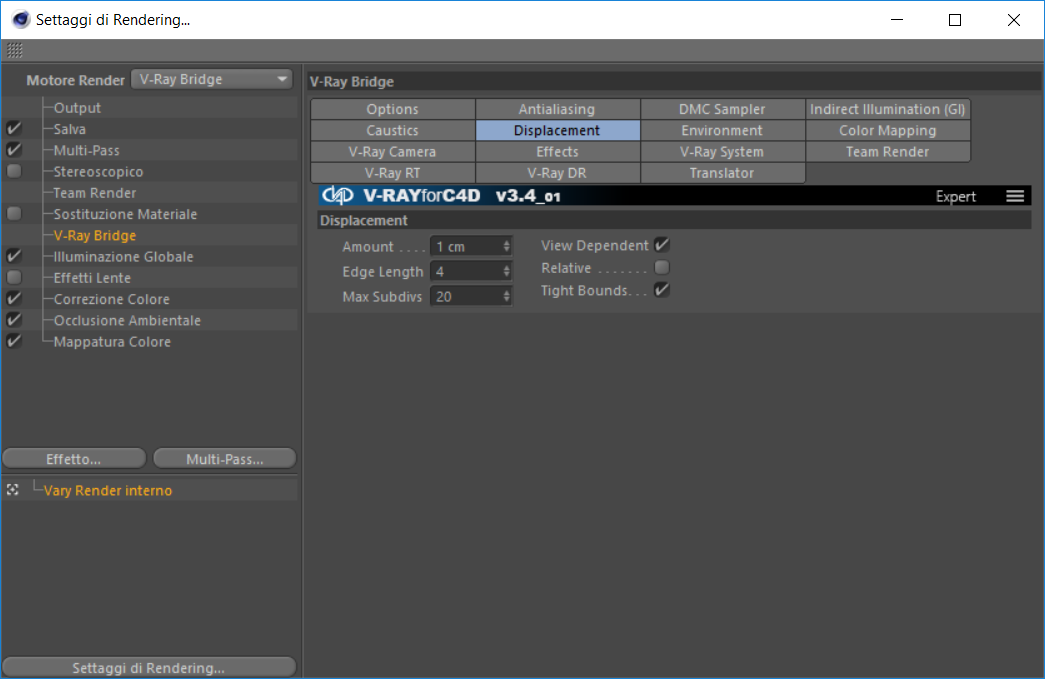1045x679 pixels.
Task: Click the Settaggi di Rendering... bottom button
Action: pyautogui.click(x=149, y=668)
